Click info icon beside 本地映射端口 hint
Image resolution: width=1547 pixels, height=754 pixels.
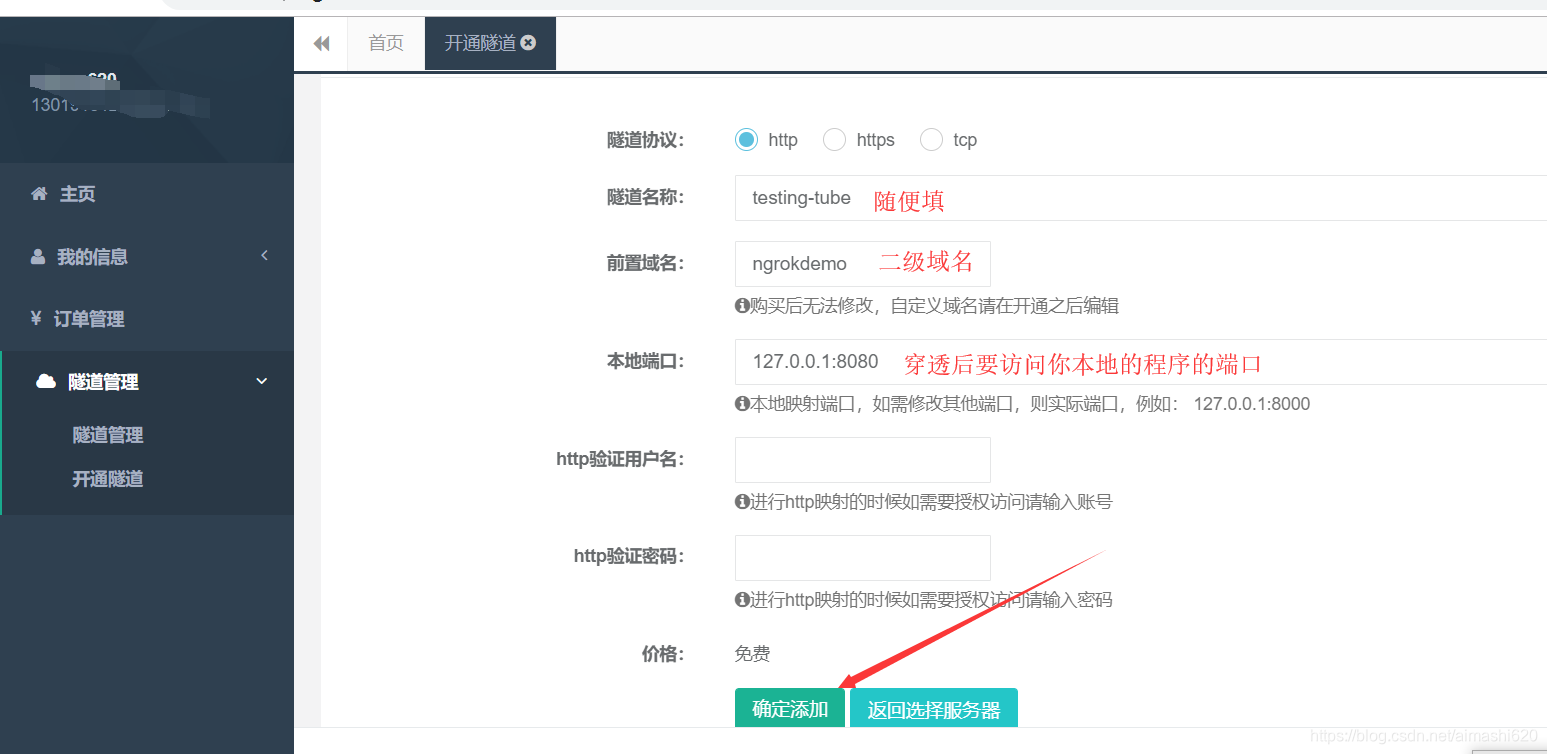742,404
